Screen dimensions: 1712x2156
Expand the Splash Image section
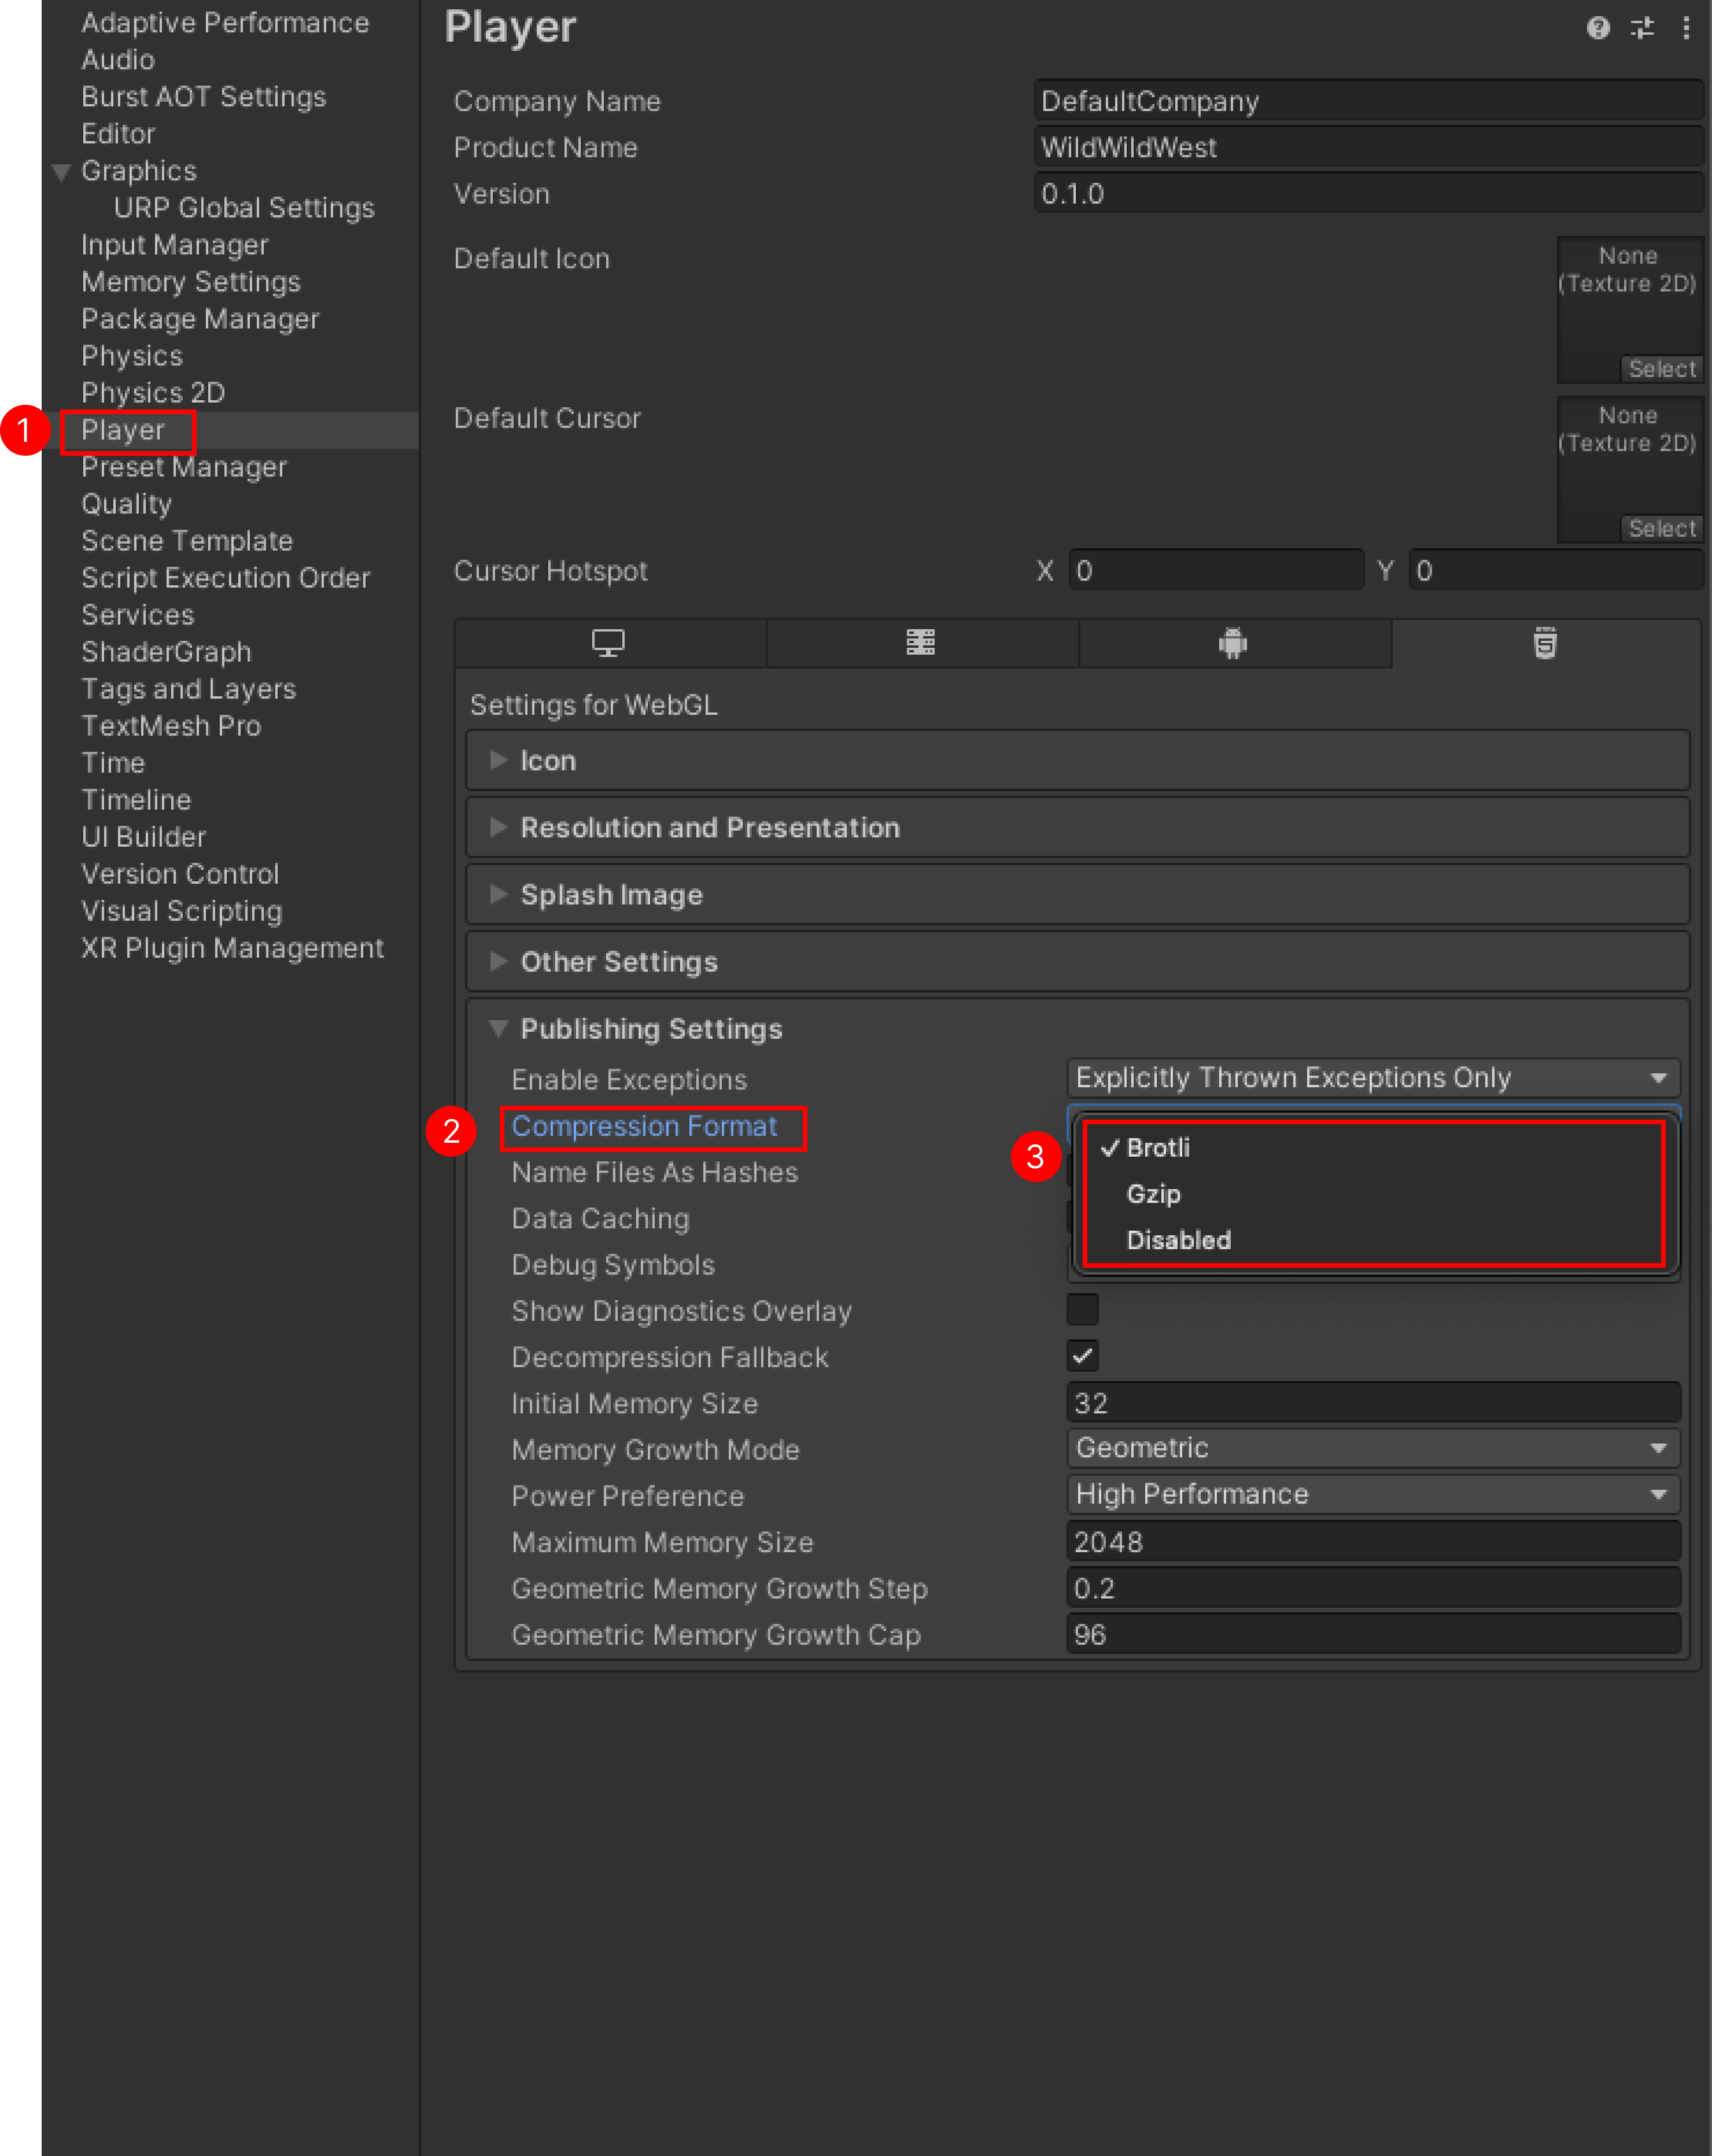[x=1078, y=895]
